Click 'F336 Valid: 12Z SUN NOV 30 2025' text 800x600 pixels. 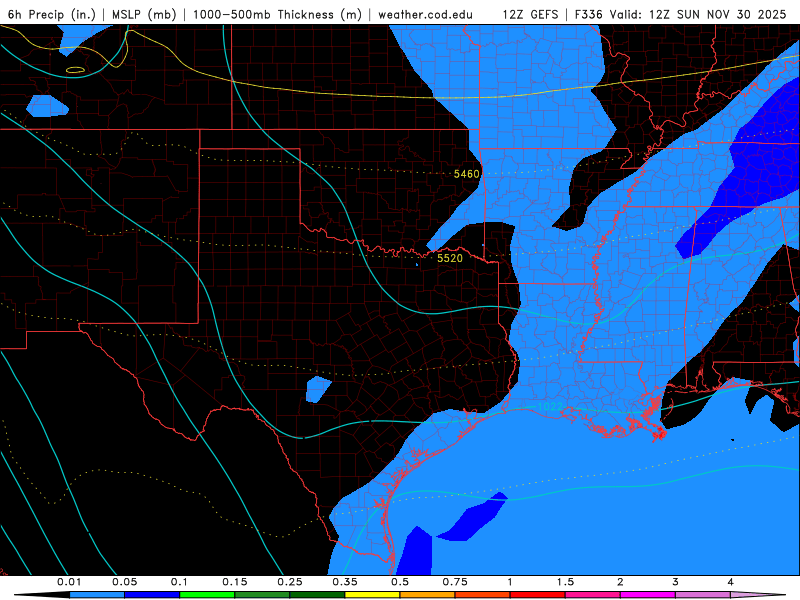681,14
